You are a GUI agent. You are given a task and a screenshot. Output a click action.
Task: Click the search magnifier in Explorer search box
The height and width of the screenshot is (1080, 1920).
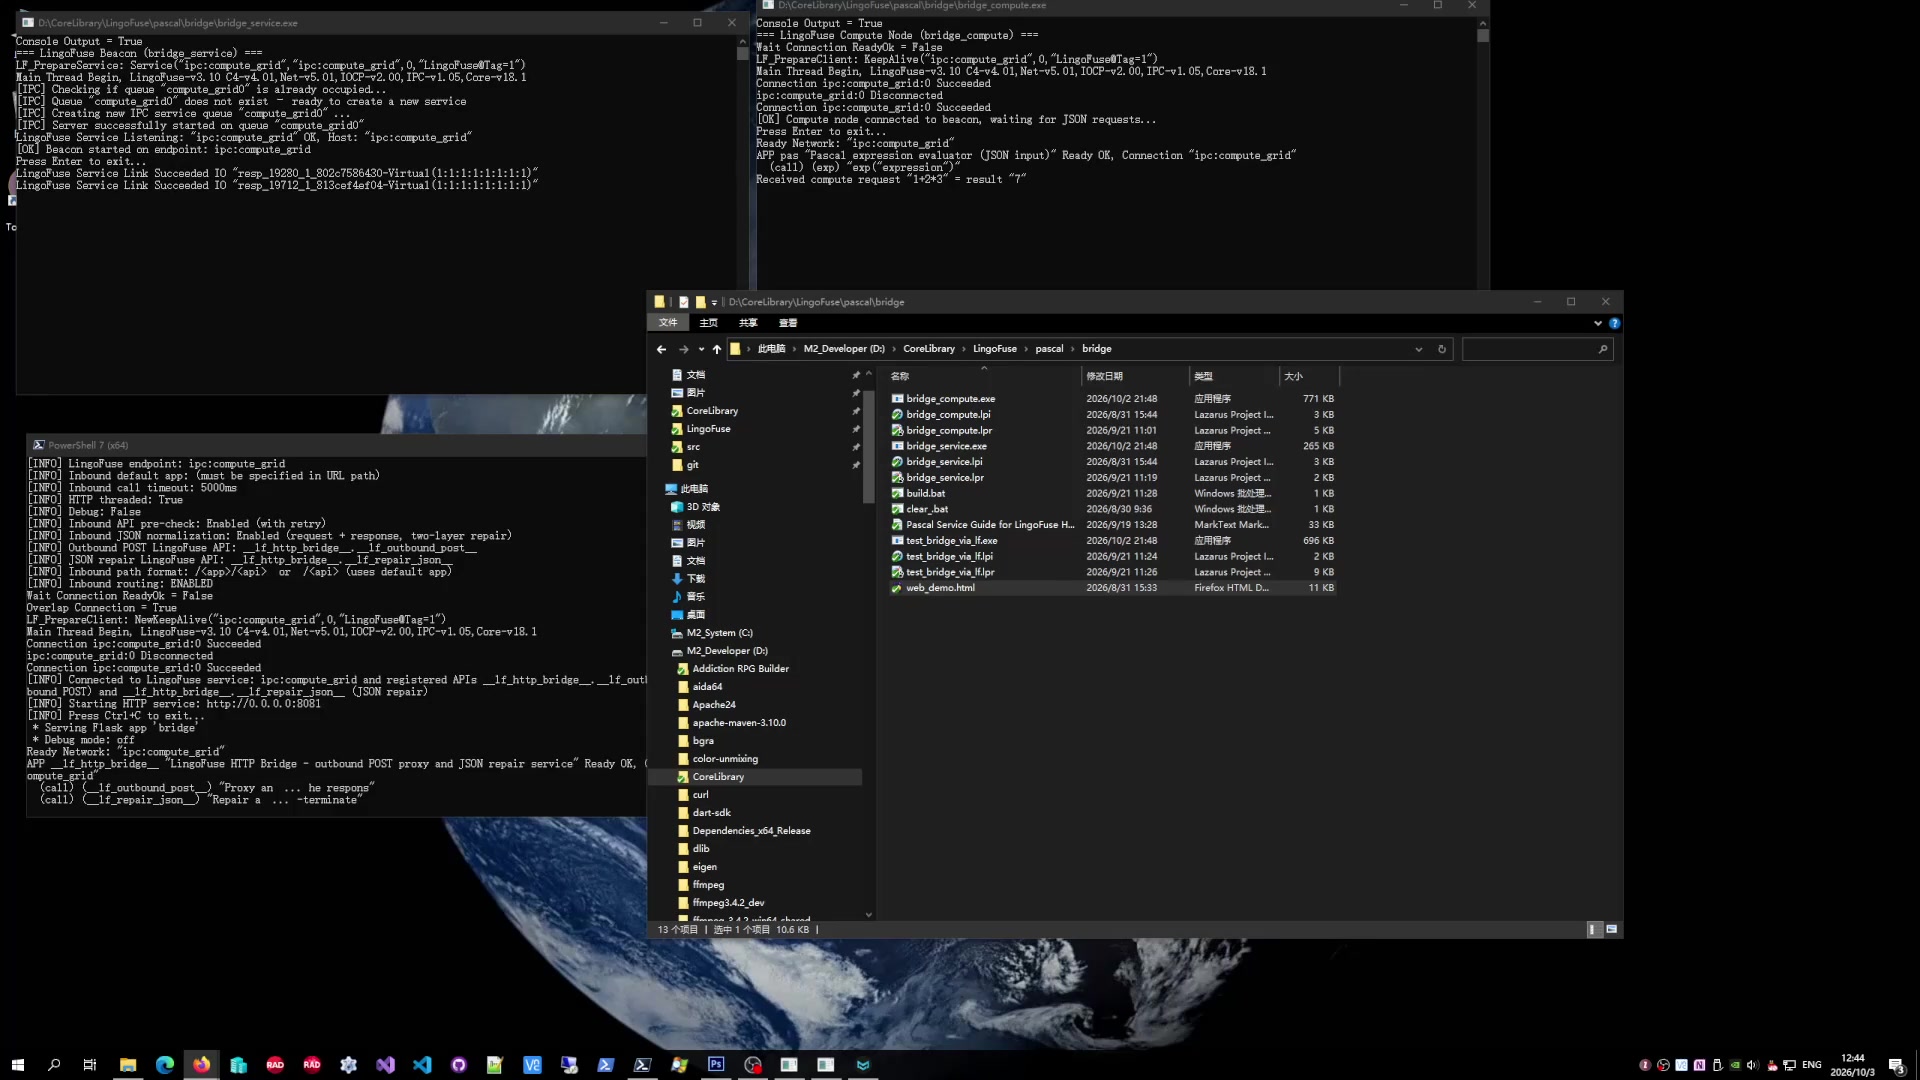pyautogui.click(x=1603, y=349)
